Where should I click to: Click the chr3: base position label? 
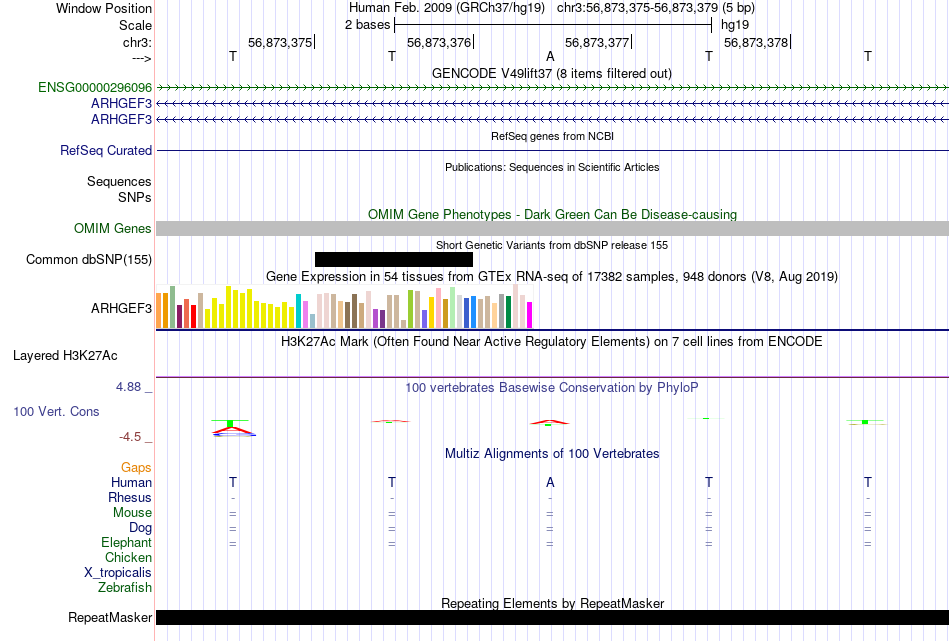(137, 42)
